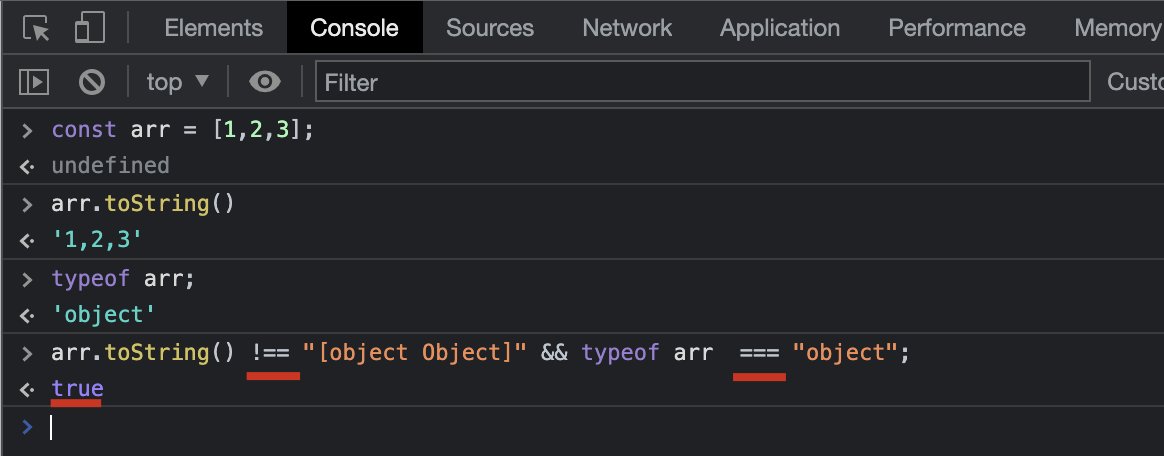Click the 'undefined' output line
Viewport: 1164px width, 456px height.
tap(111, 165)
